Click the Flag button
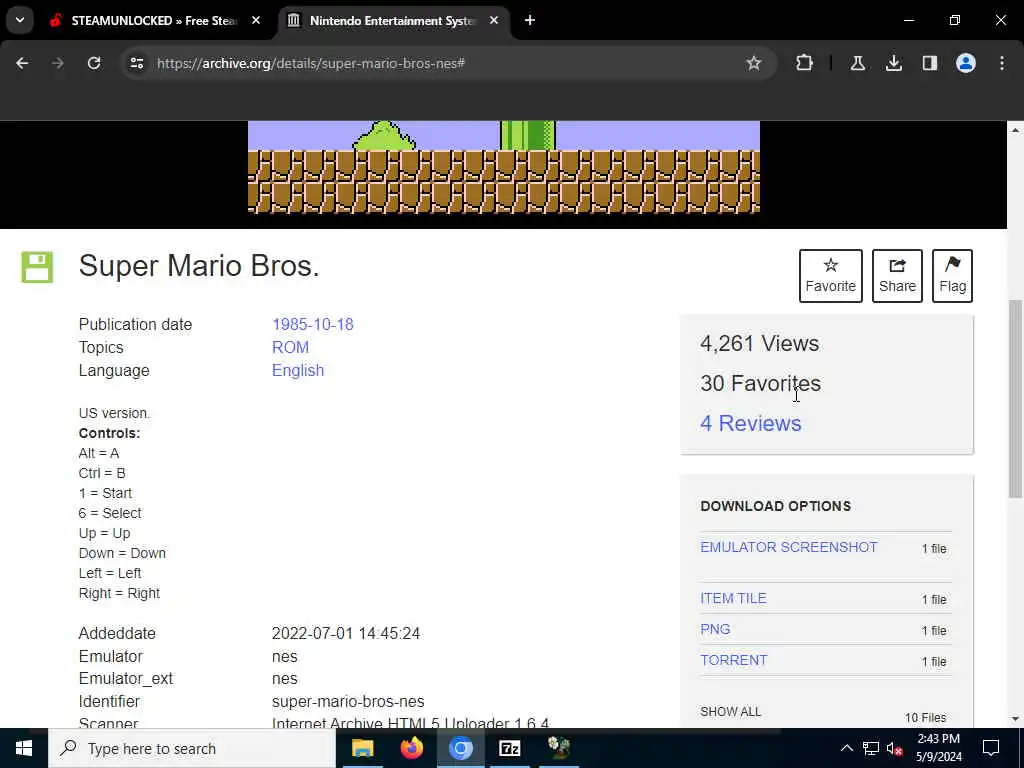The width and height of the screenshot is (1024, 768). coord(952,276)
